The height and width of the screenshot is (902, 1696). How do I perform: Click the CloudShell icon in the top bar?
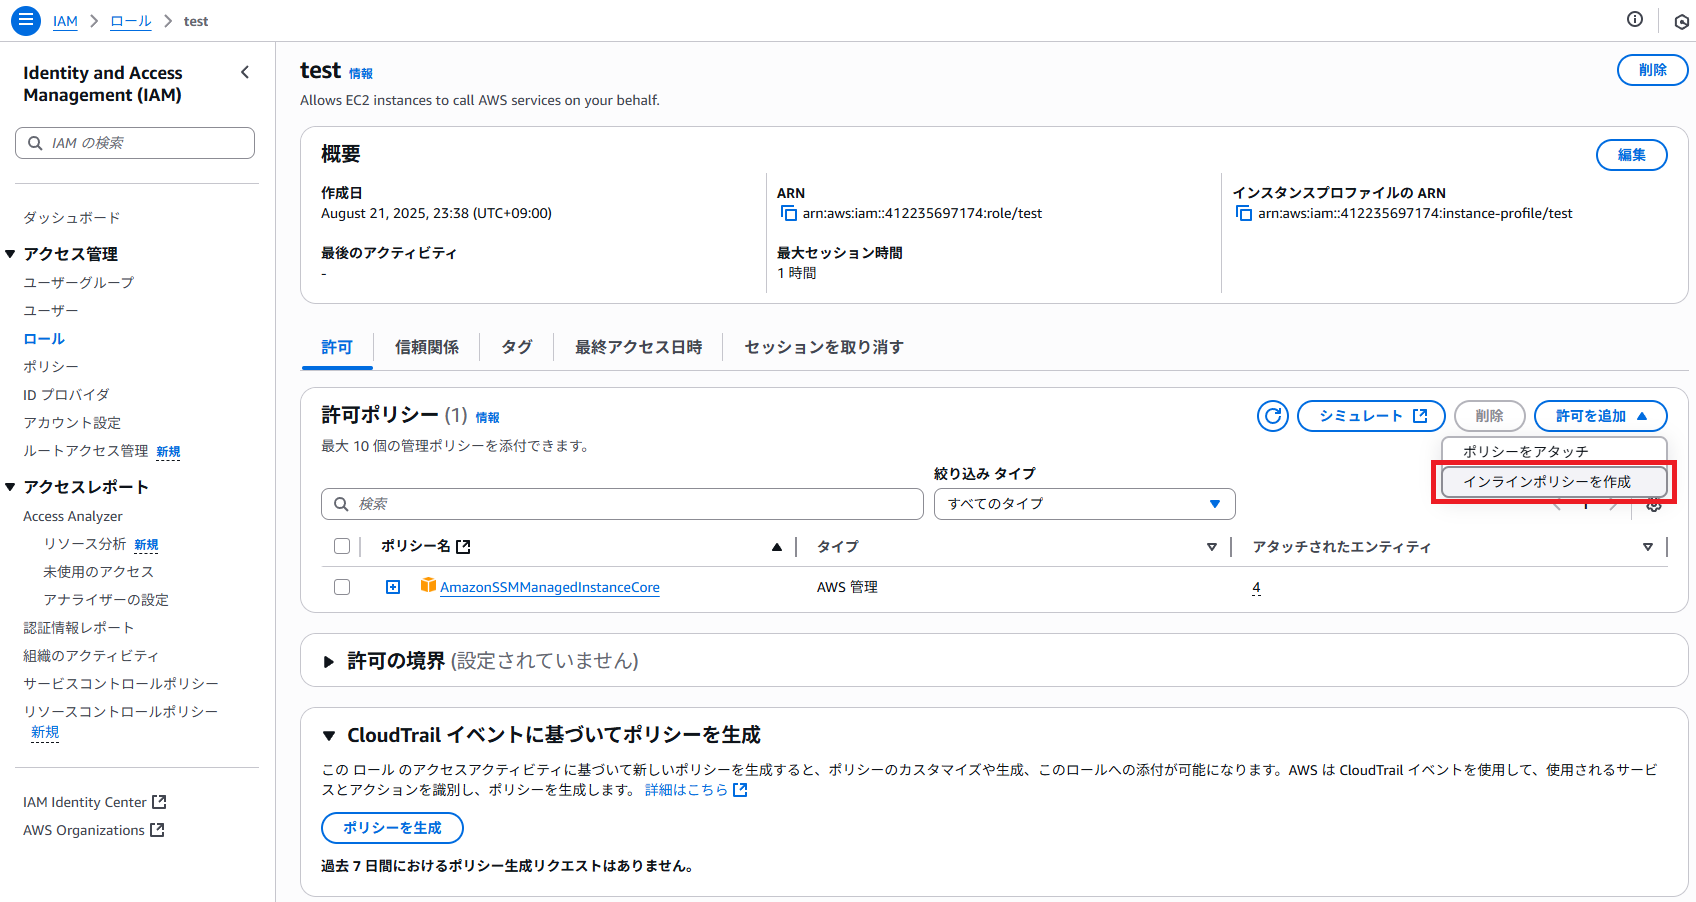coord(1681,20)
